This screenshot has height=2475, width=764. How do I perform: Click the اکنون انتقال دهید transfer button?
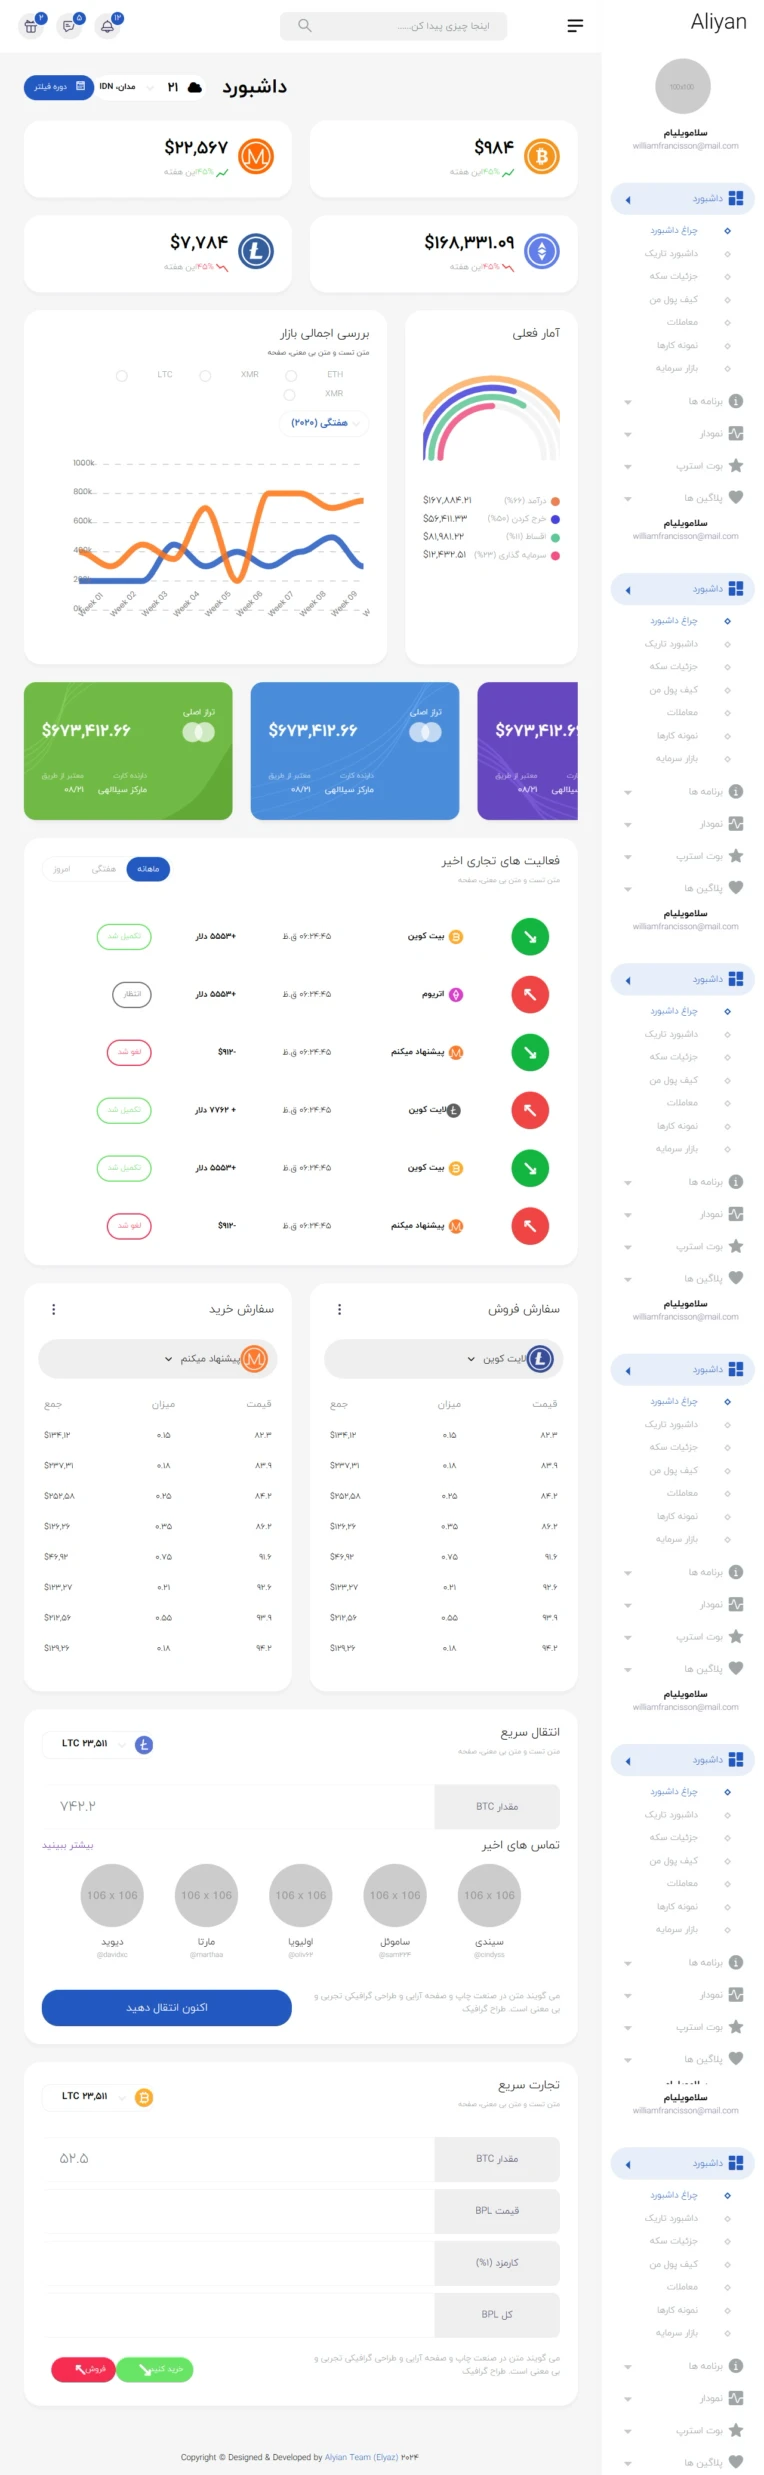166,2007
